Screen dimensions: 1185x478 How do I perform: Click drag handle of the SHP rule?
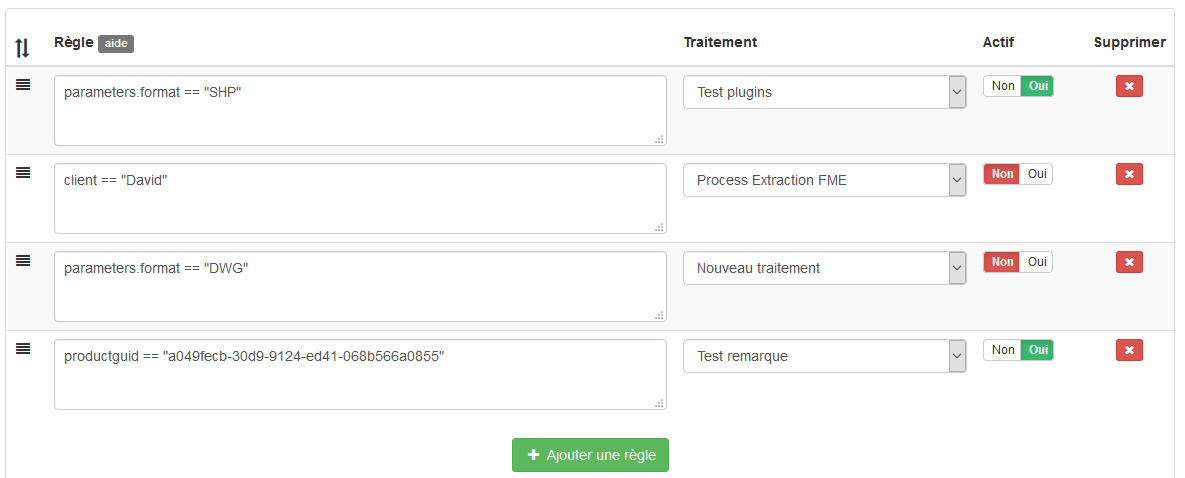[x=23, y=85]
